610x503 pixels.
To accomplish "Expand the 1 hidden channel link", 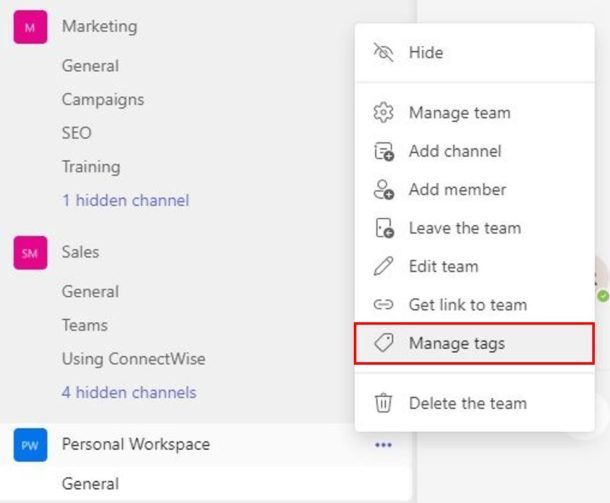I will coord(126,200).
